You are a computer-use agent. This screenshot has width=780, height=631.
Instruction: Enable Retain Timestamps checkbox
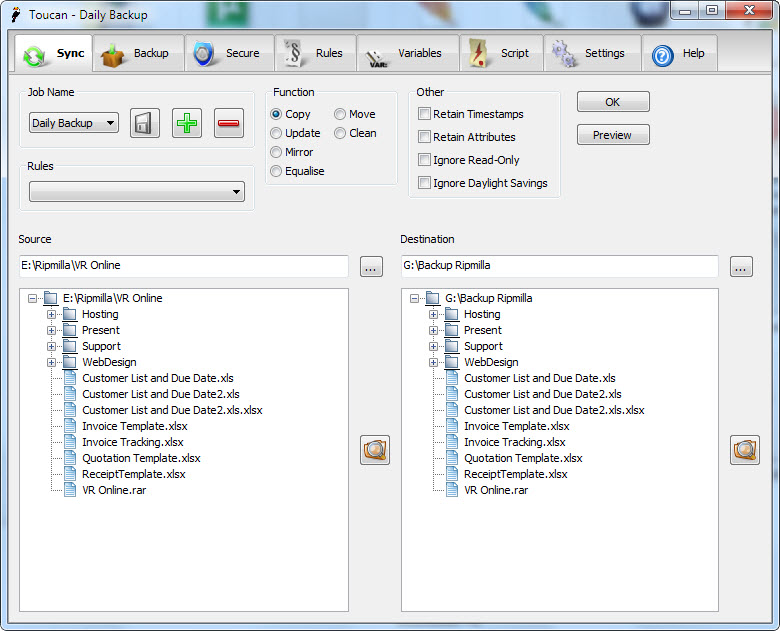point(425,114)
